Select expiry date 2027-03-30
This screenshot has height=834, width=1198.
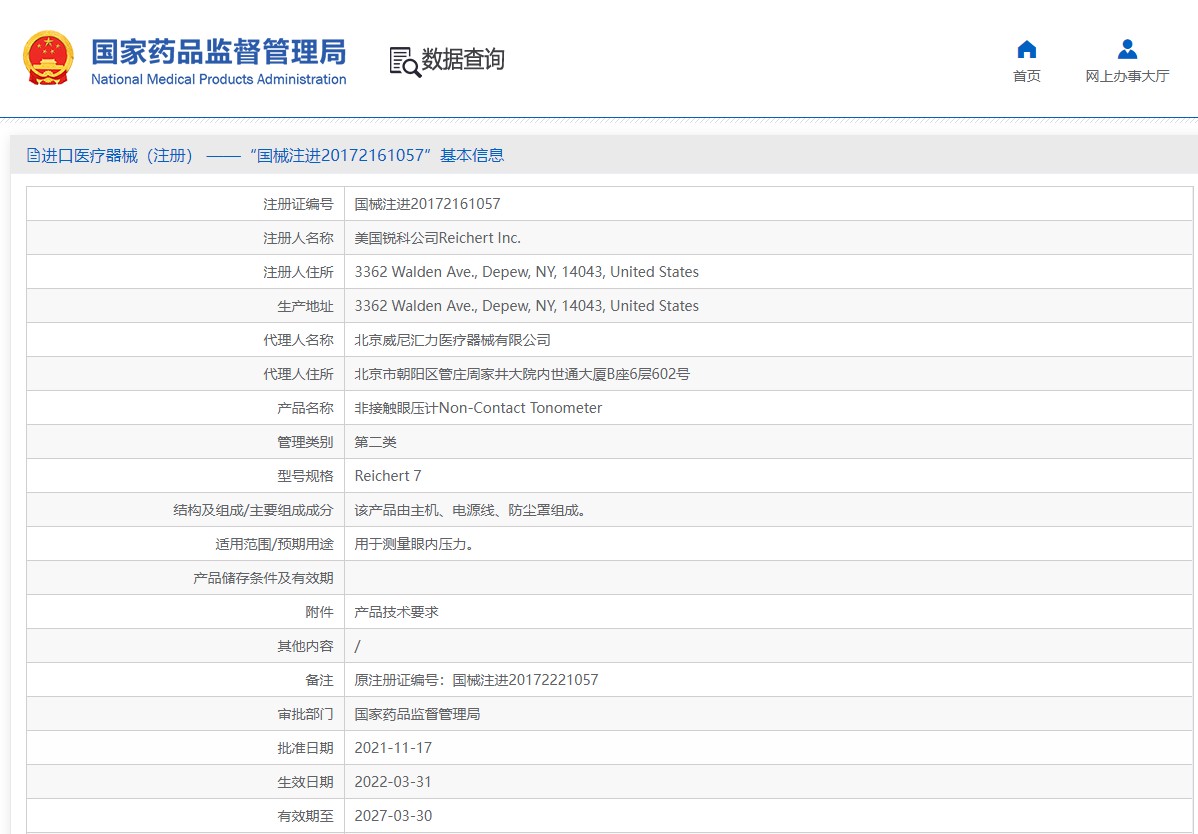393,816
